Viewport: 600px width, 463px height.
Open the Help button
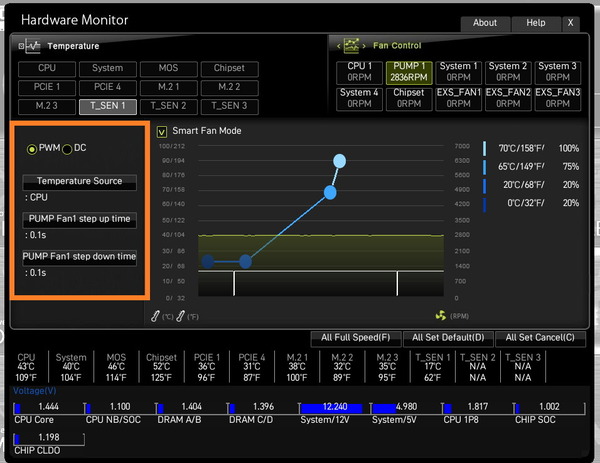coord(536,24)
